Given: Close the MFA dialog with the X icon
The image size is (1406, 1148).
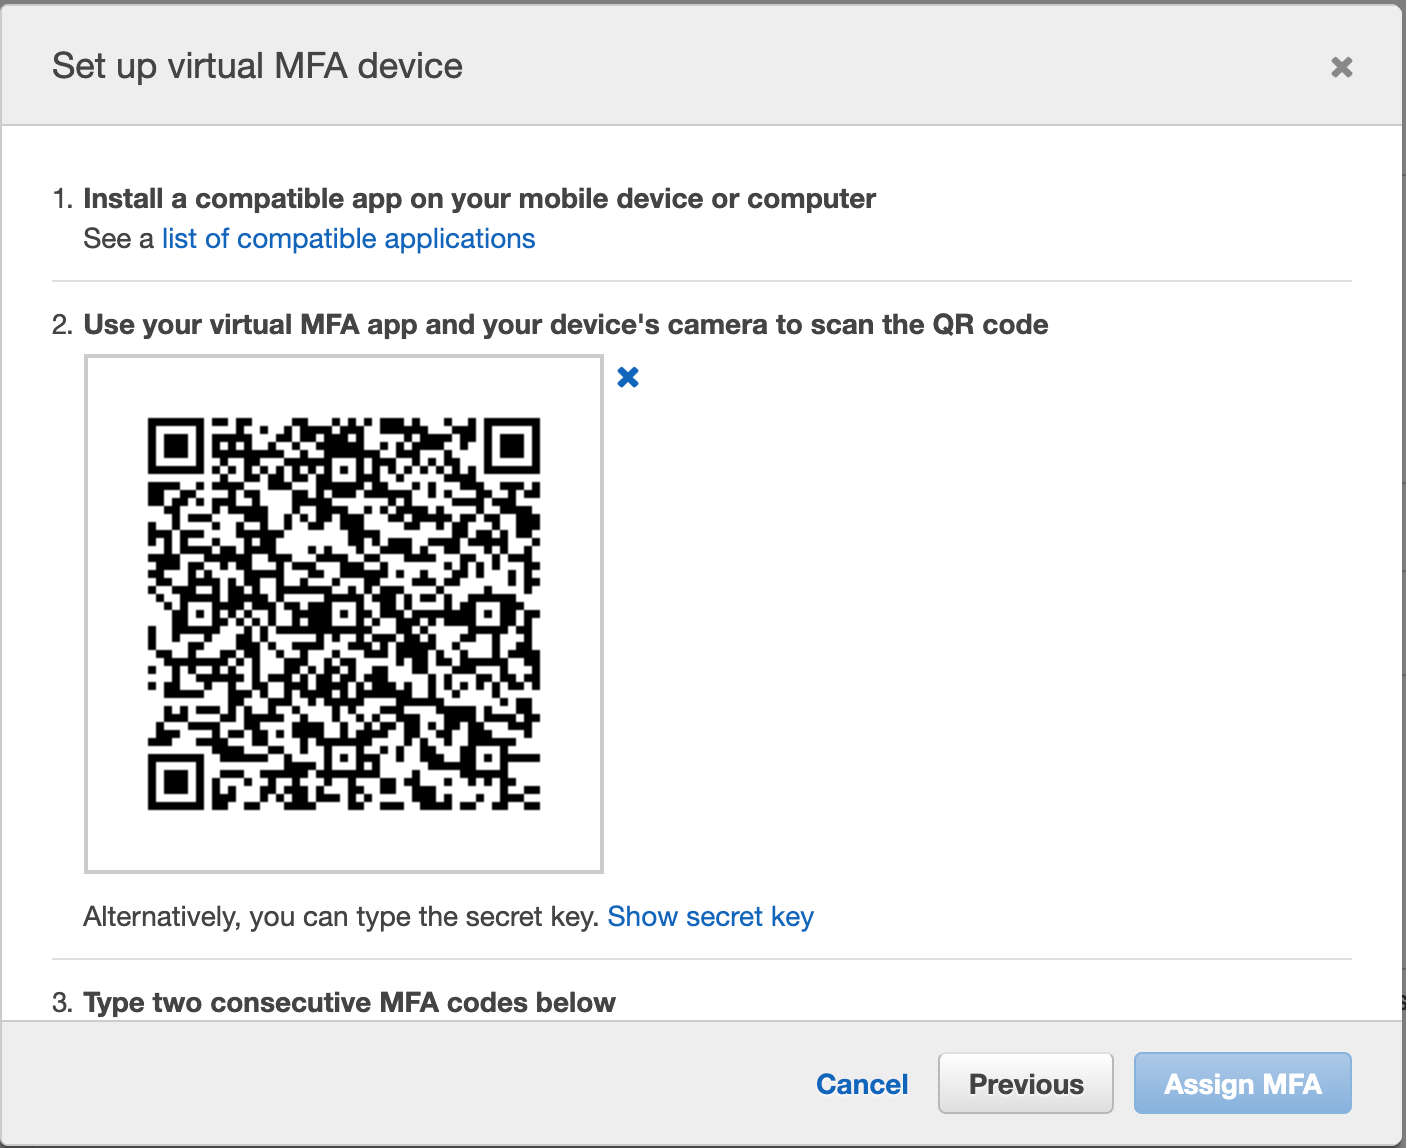Looking at the screenshot, I should pos(1342,67).
